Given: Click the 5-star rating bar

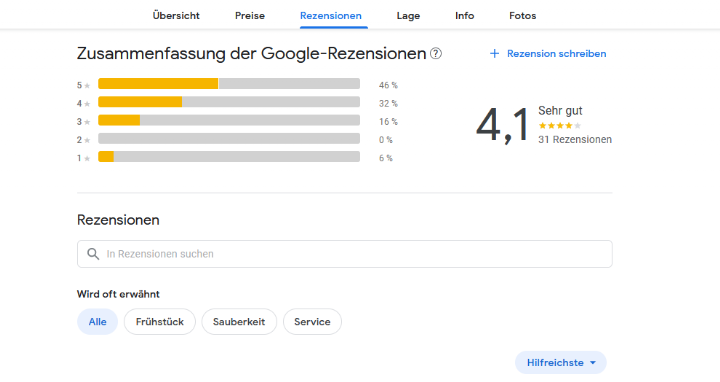Looking at the screenshot, I should tap(229, 84).
